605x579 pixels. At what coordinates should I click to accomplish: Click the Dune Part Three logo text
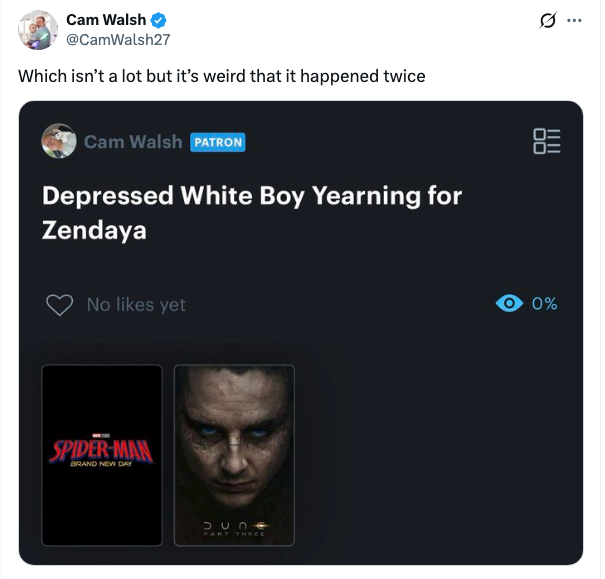(235, 528)
